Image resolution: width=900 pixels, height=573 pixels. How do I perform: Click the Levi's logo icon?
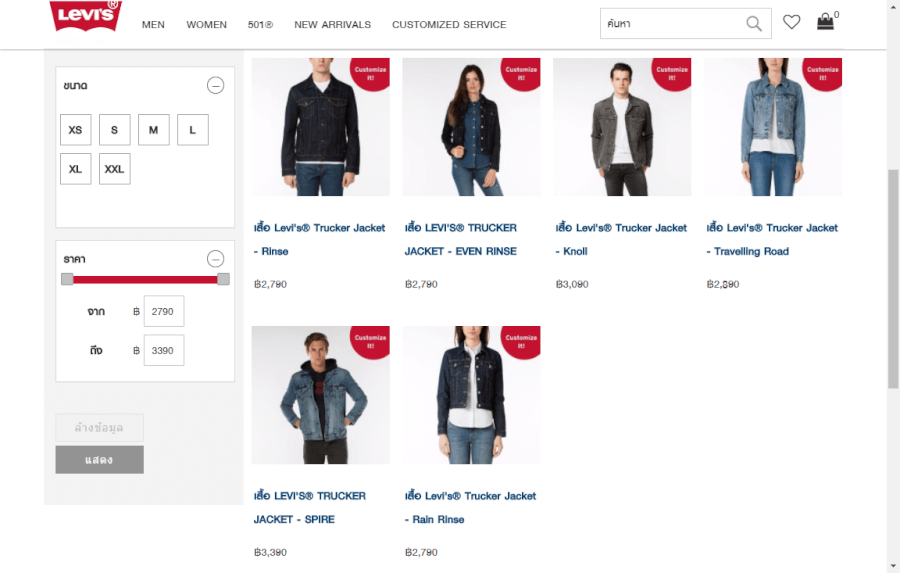pos(85,16)
